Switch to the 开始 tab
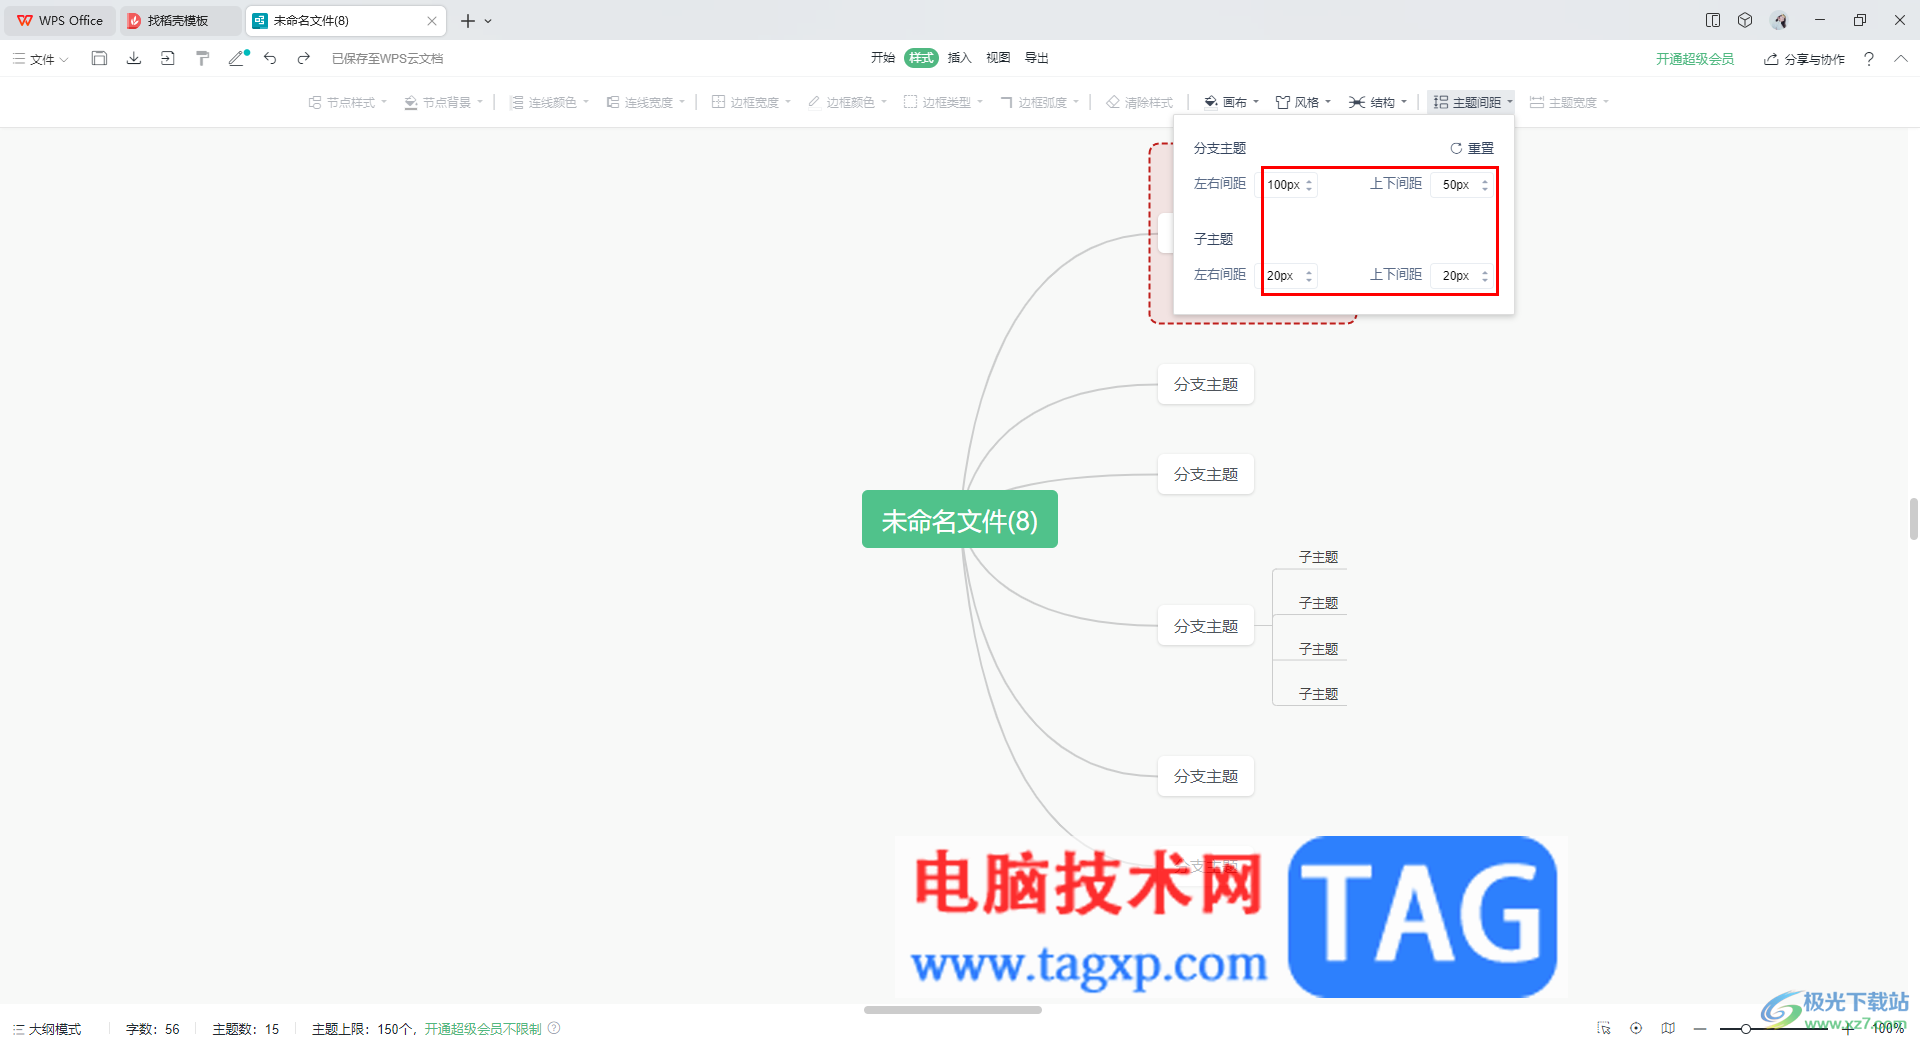 point(883,58)
